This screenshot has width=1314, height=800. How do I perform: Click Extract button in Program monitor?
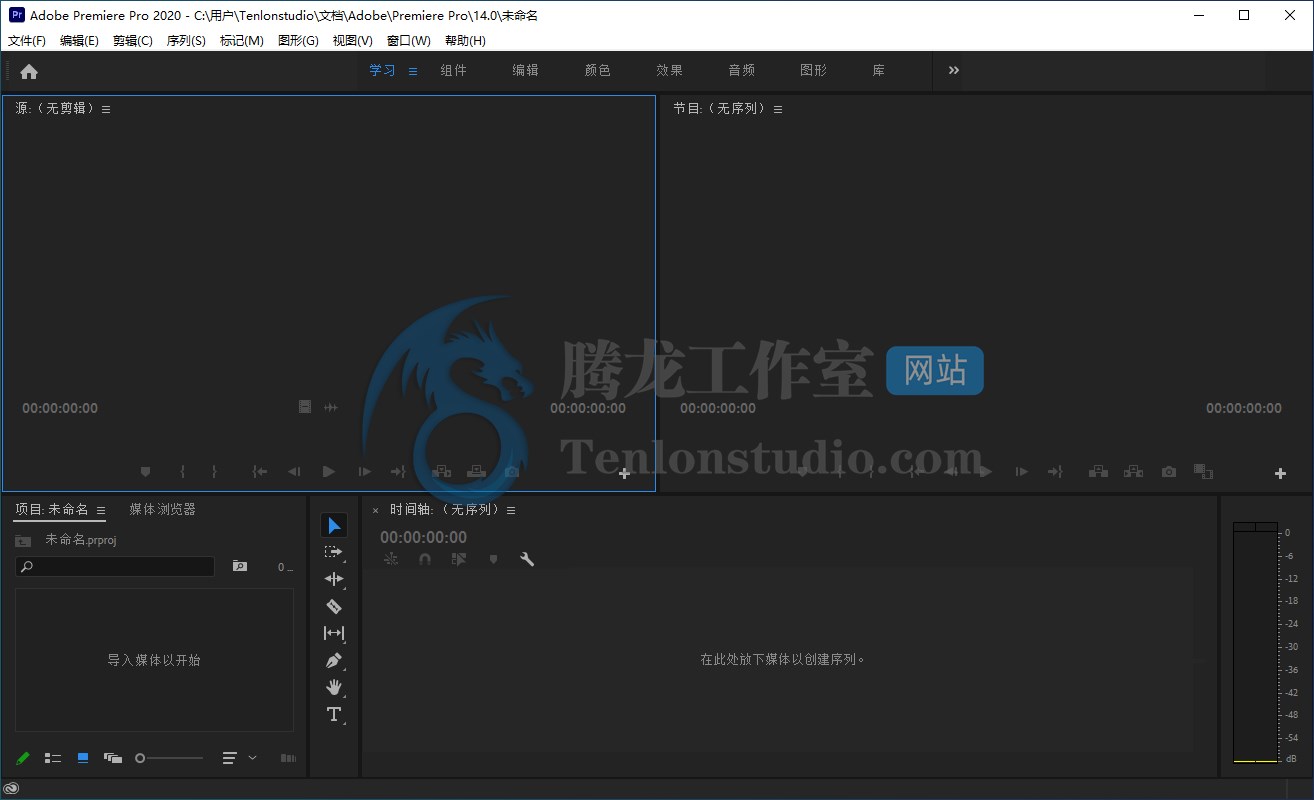[x=1133, y=471]
